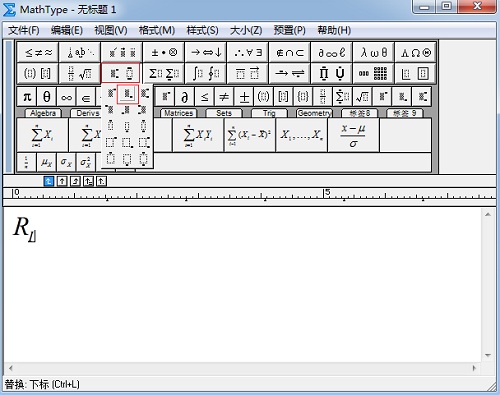Select the center tab stop button

[x=62, y=181]
